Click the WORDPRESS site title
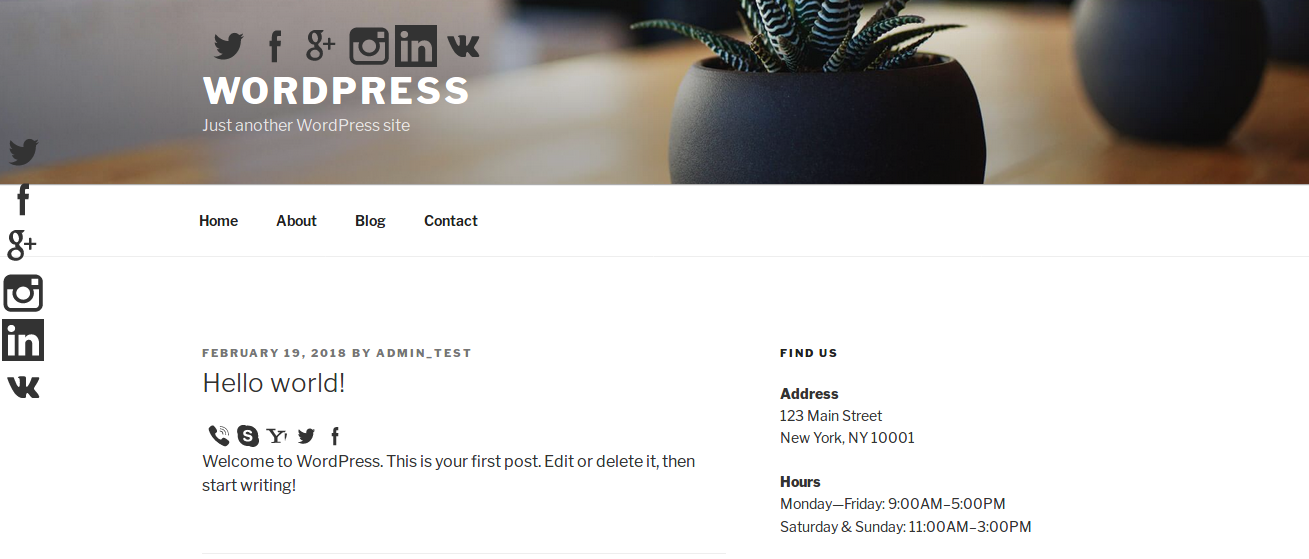 click(336, 91)
